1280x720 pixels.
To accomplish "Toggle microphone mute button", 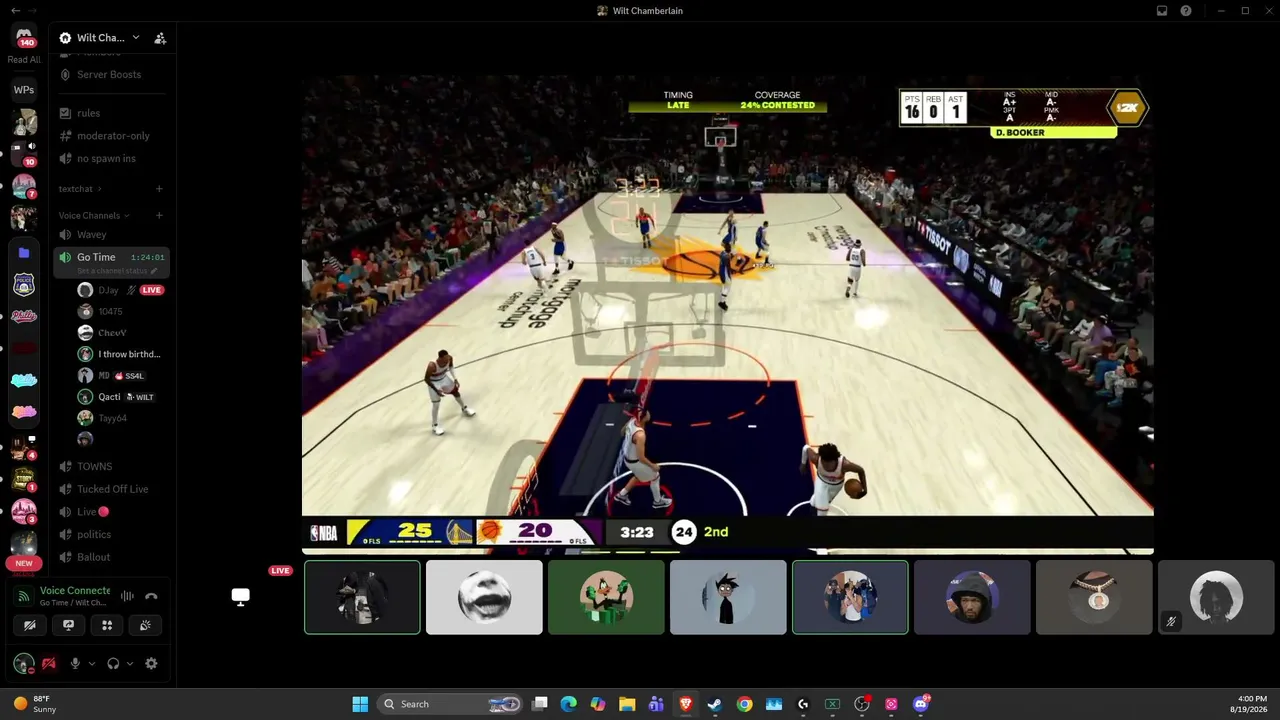I will 75,663.
